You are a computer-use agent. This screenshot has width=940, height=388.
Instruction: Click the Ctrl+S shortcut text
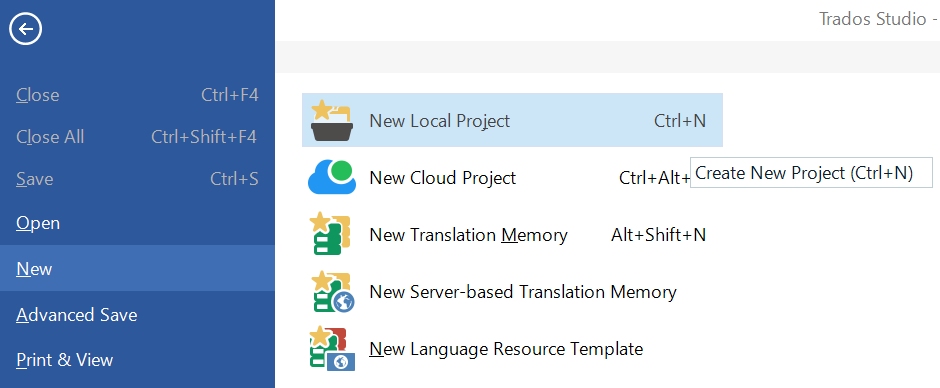click(x=234, y=179)
